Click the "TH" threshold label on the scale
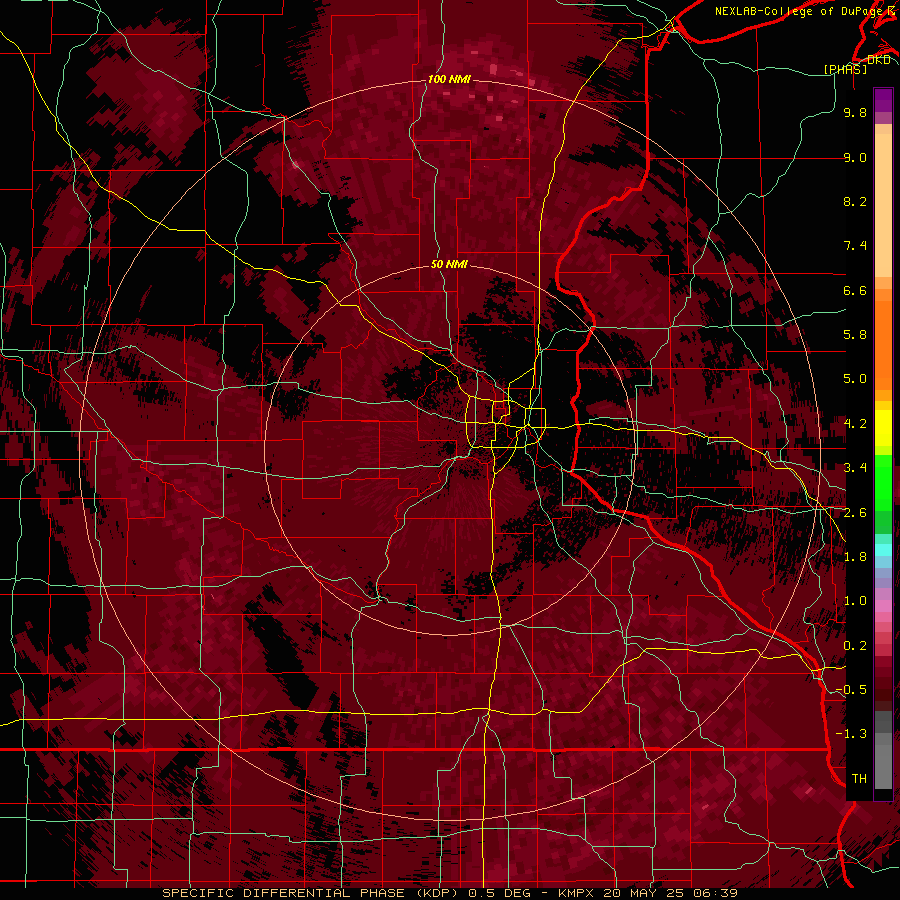Screen dimensions: 900x900 click(x=859, y=779)
